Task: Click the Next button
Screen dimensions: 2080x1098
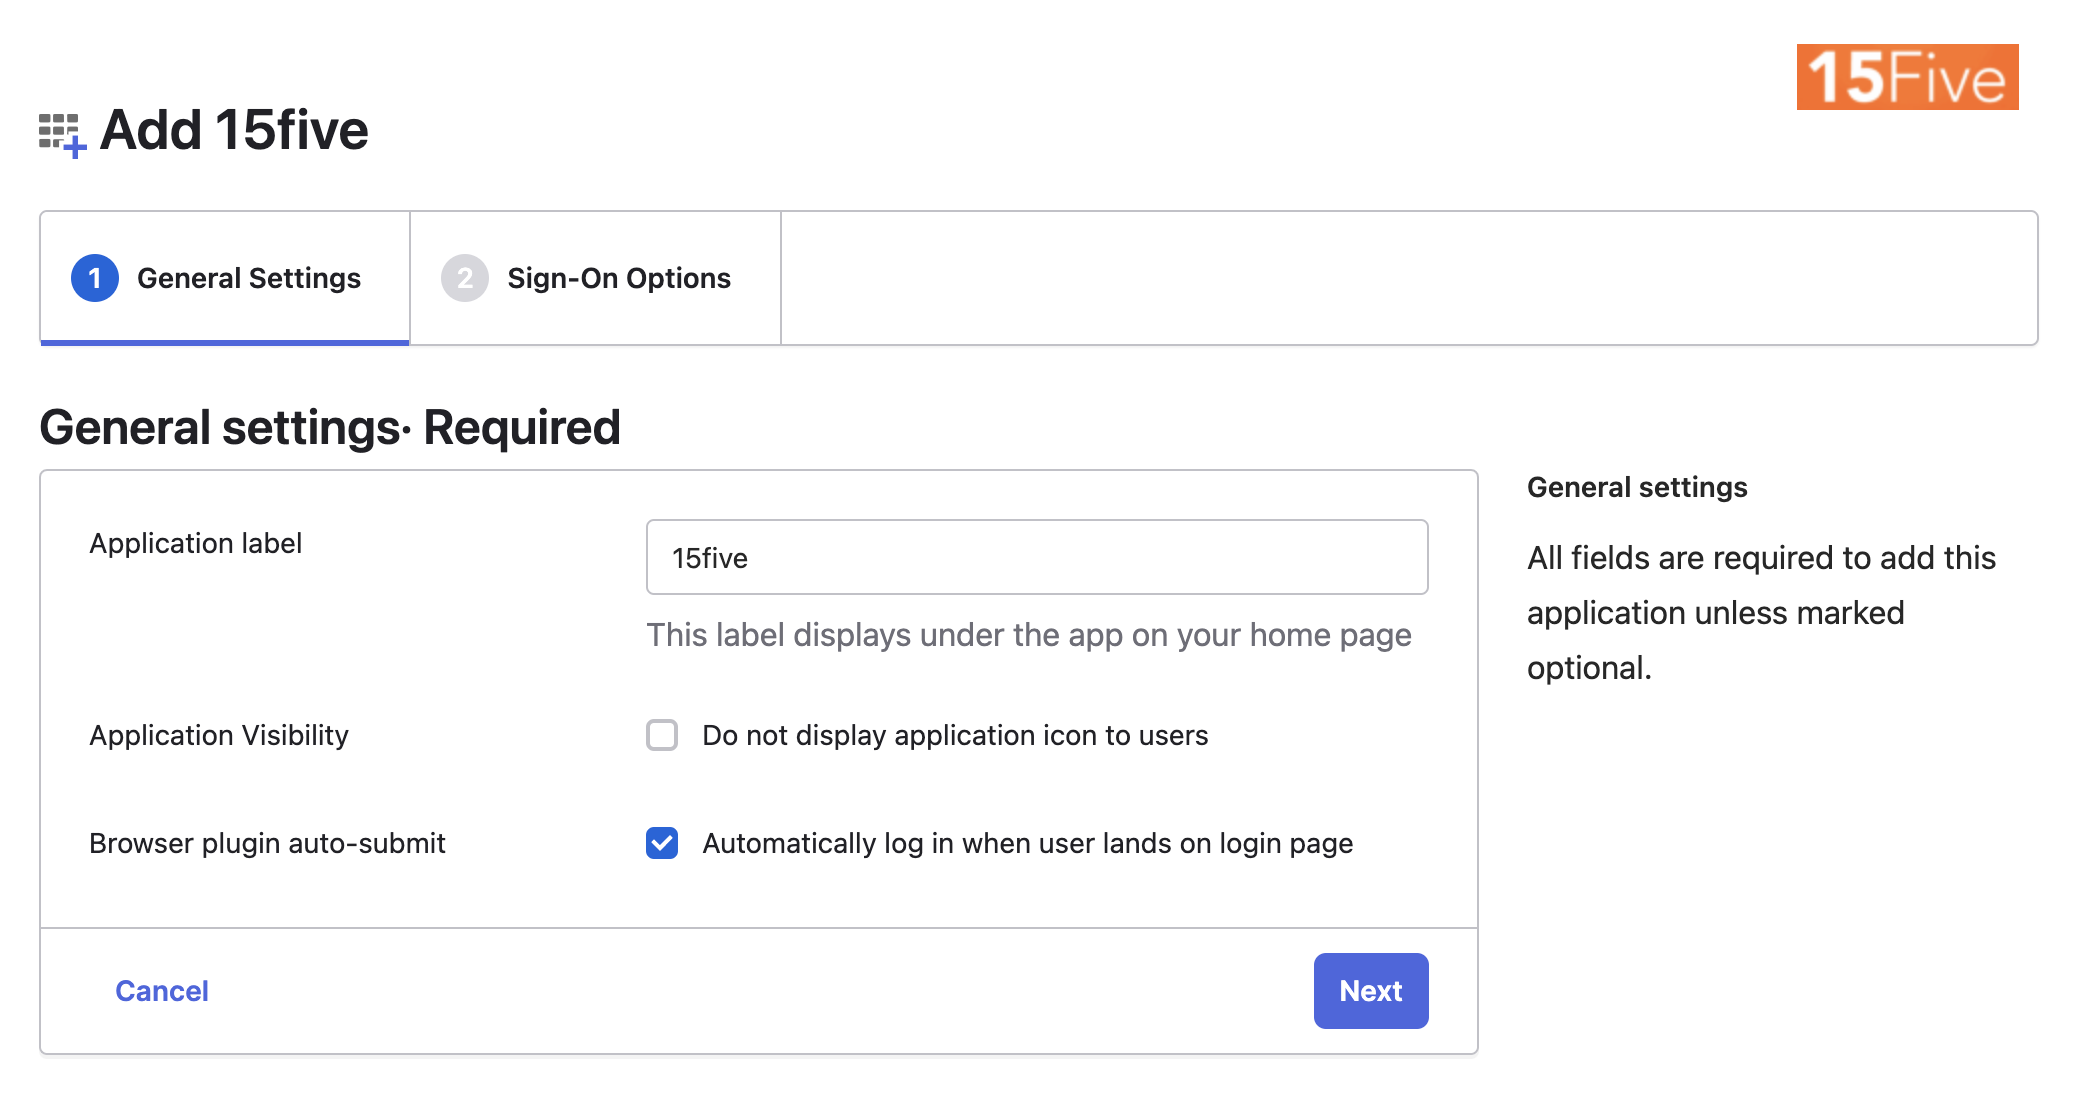Action: (x=1371, y=991)
